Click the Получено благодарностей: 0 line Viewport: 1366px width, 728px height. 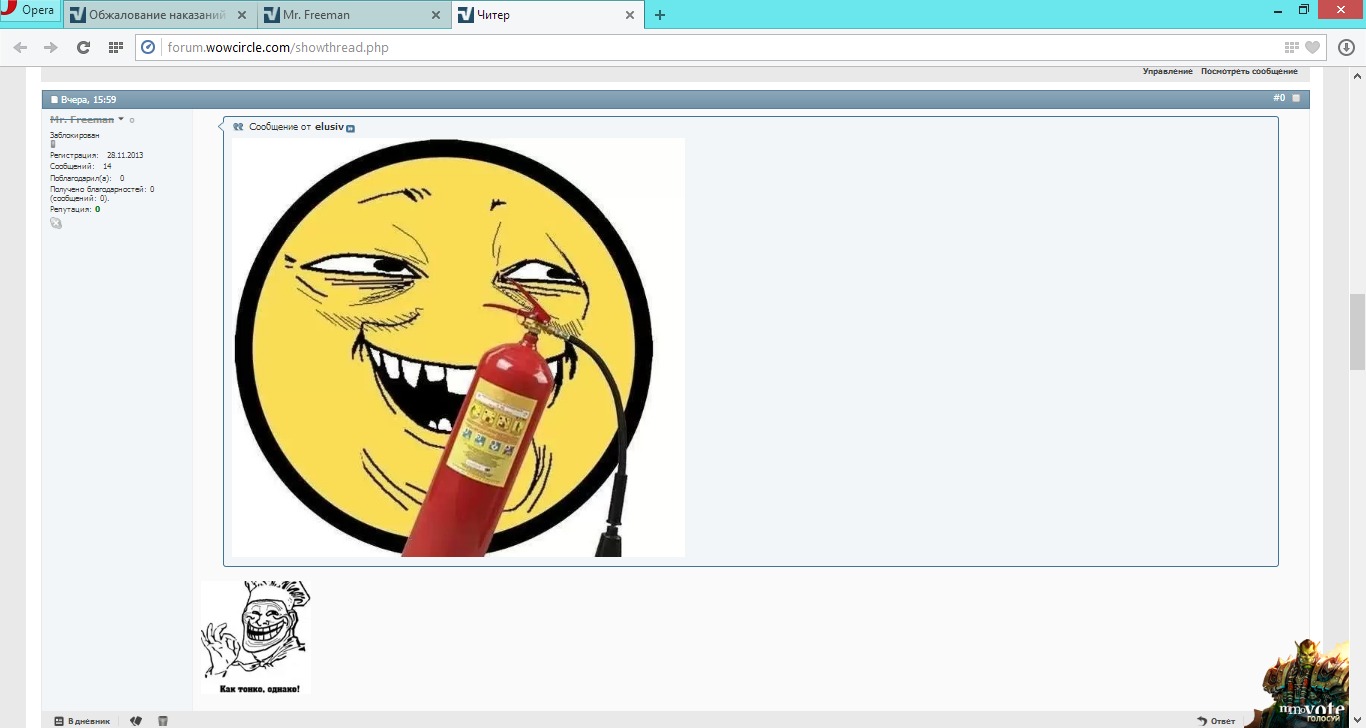102,189
